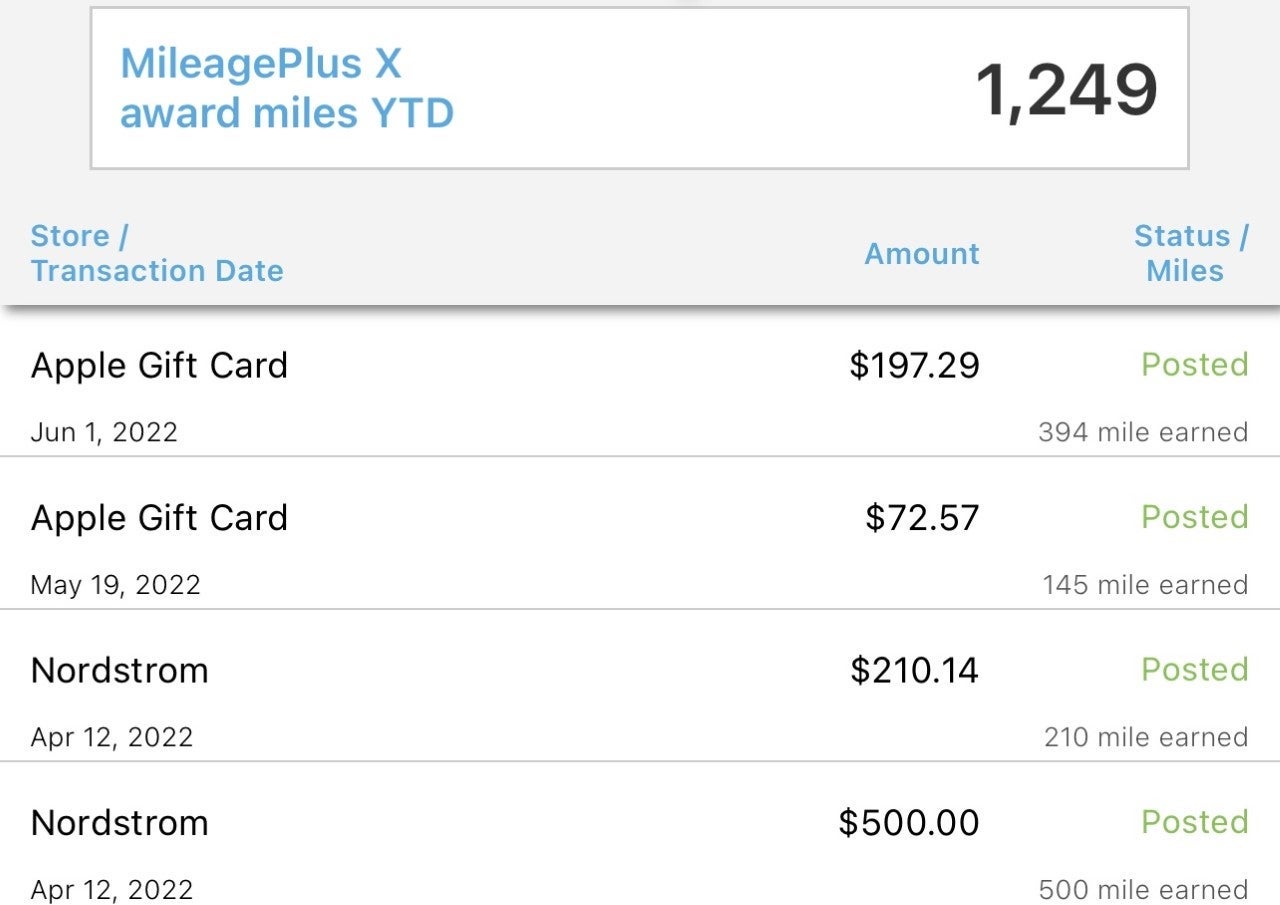Click the Posted status on the Jun 1 purchase
The height and width of the screenshot is (905, 1280).
click(1193, 365)
